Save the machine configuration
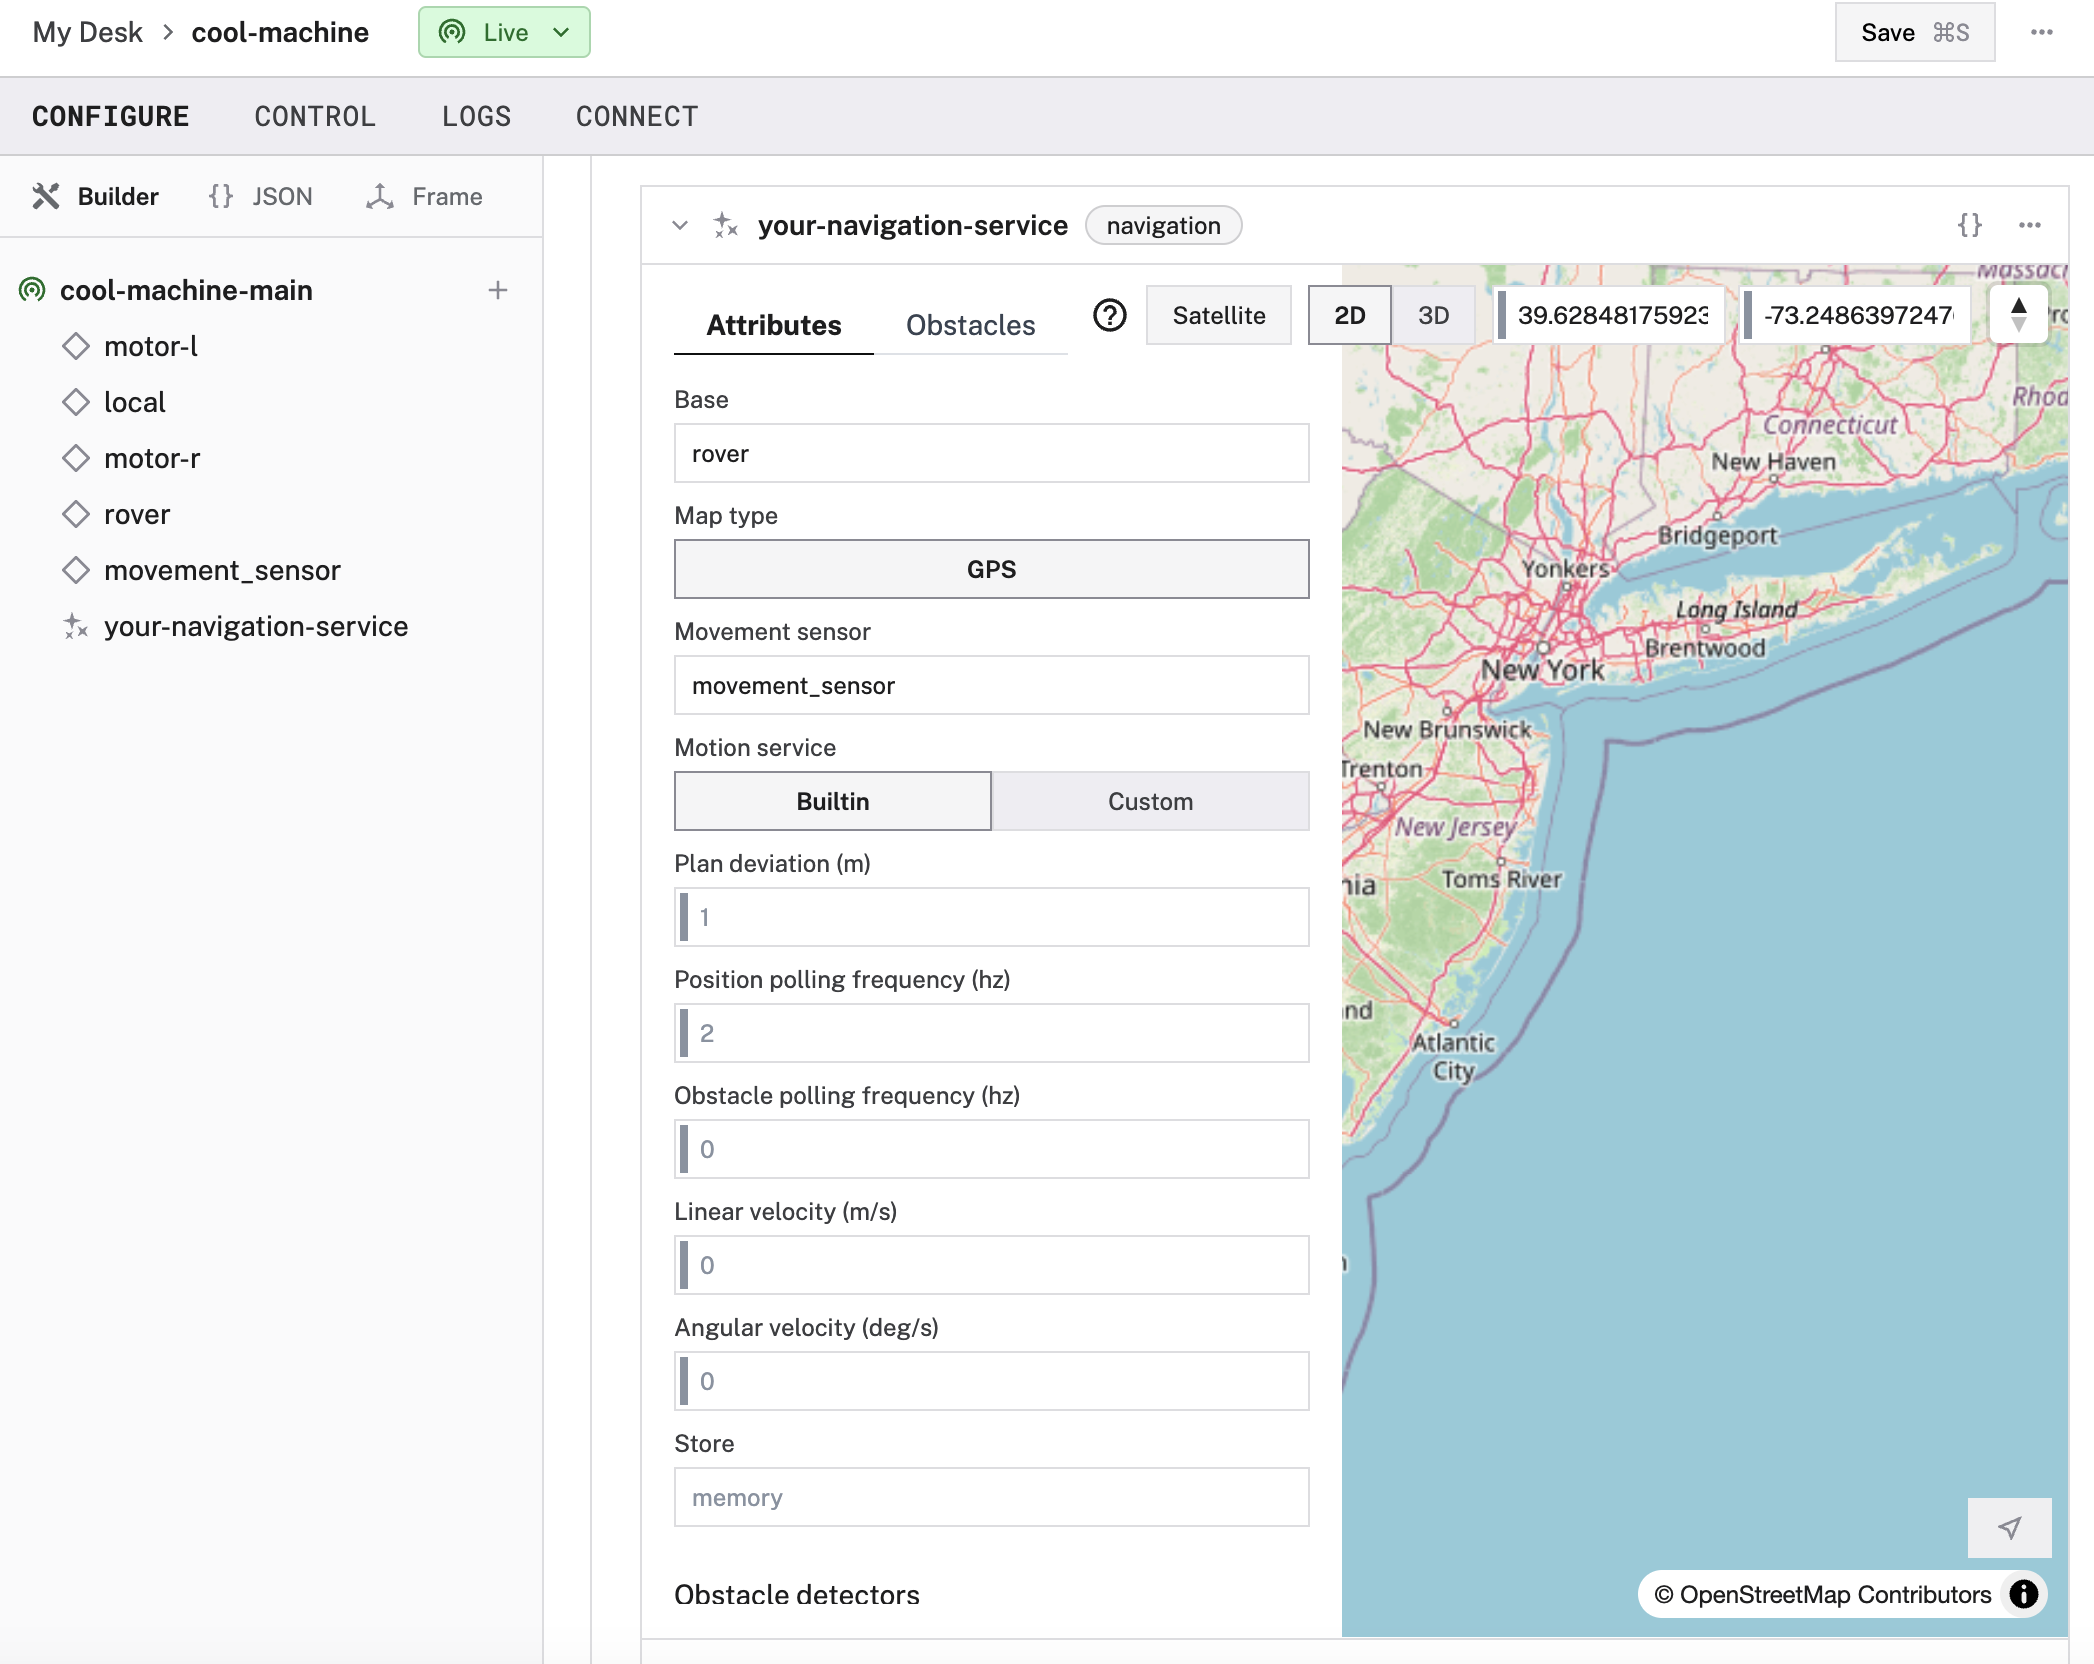Screen dimensions: 2094x1664 pos(1913,32)
